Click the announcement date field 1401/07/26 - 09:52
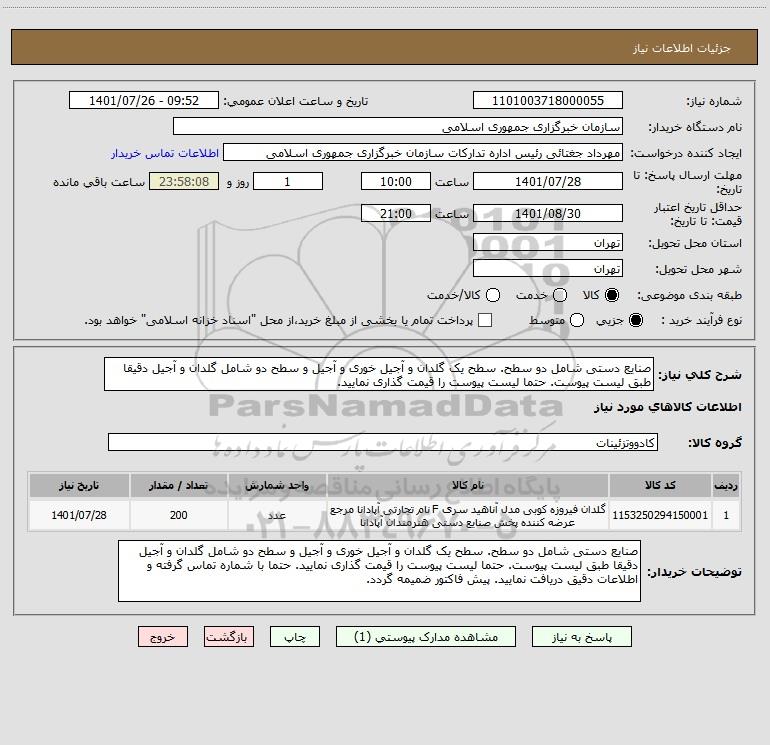Screen dimensions: 770x745 click(144, 100)
